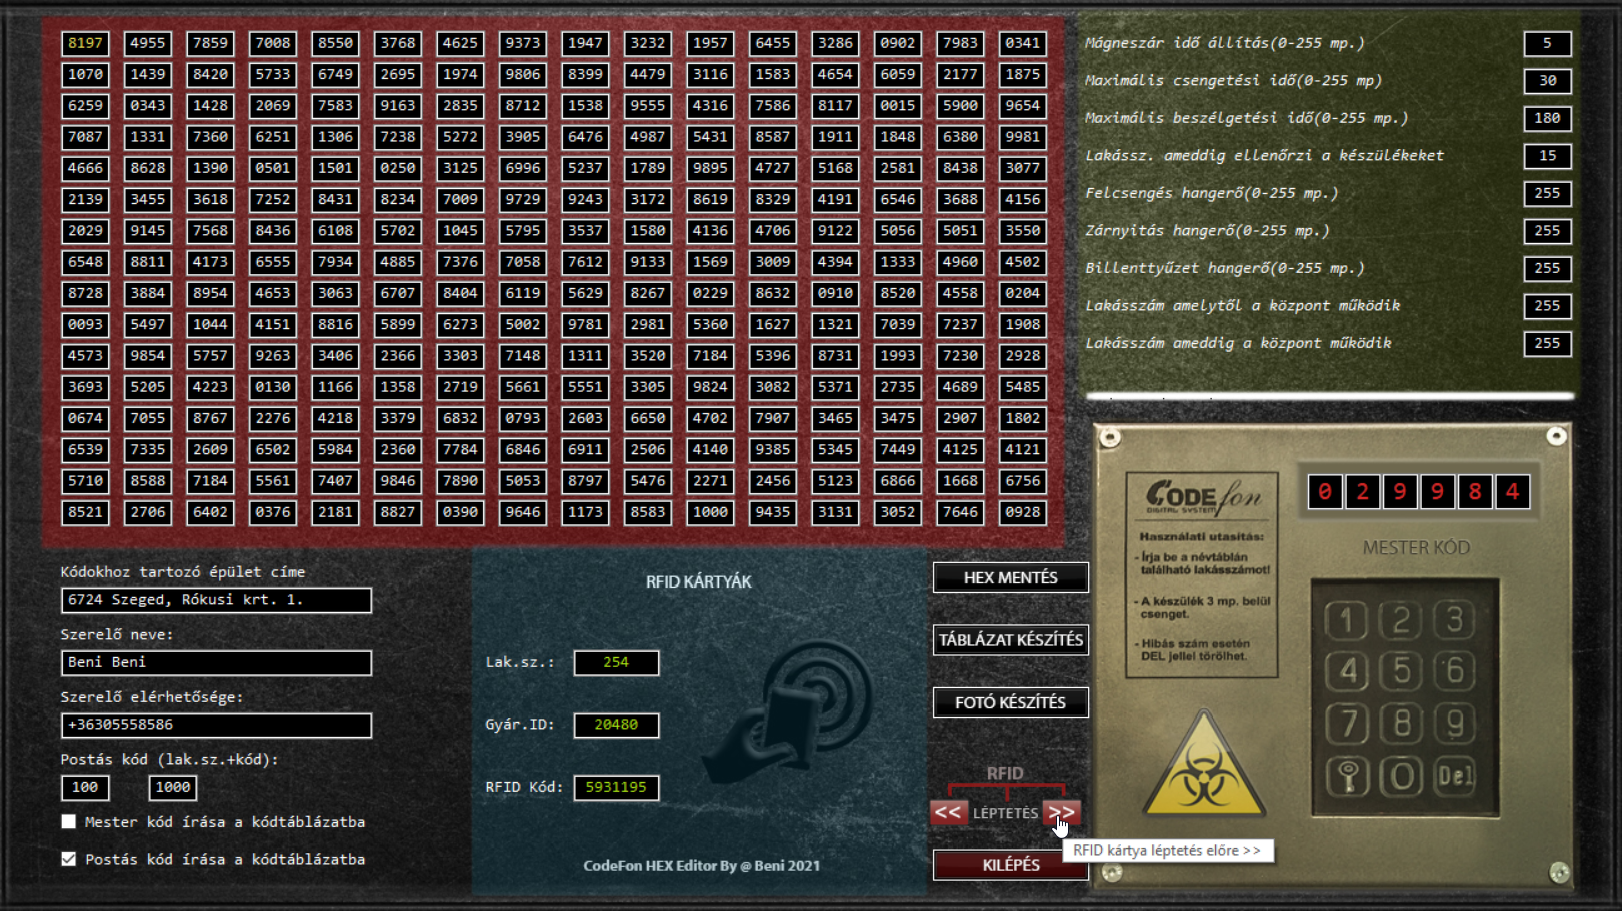Click code cell 1908 in the table
Image resolution: width=1622 pixels, height=911 pixels.
1022,325
